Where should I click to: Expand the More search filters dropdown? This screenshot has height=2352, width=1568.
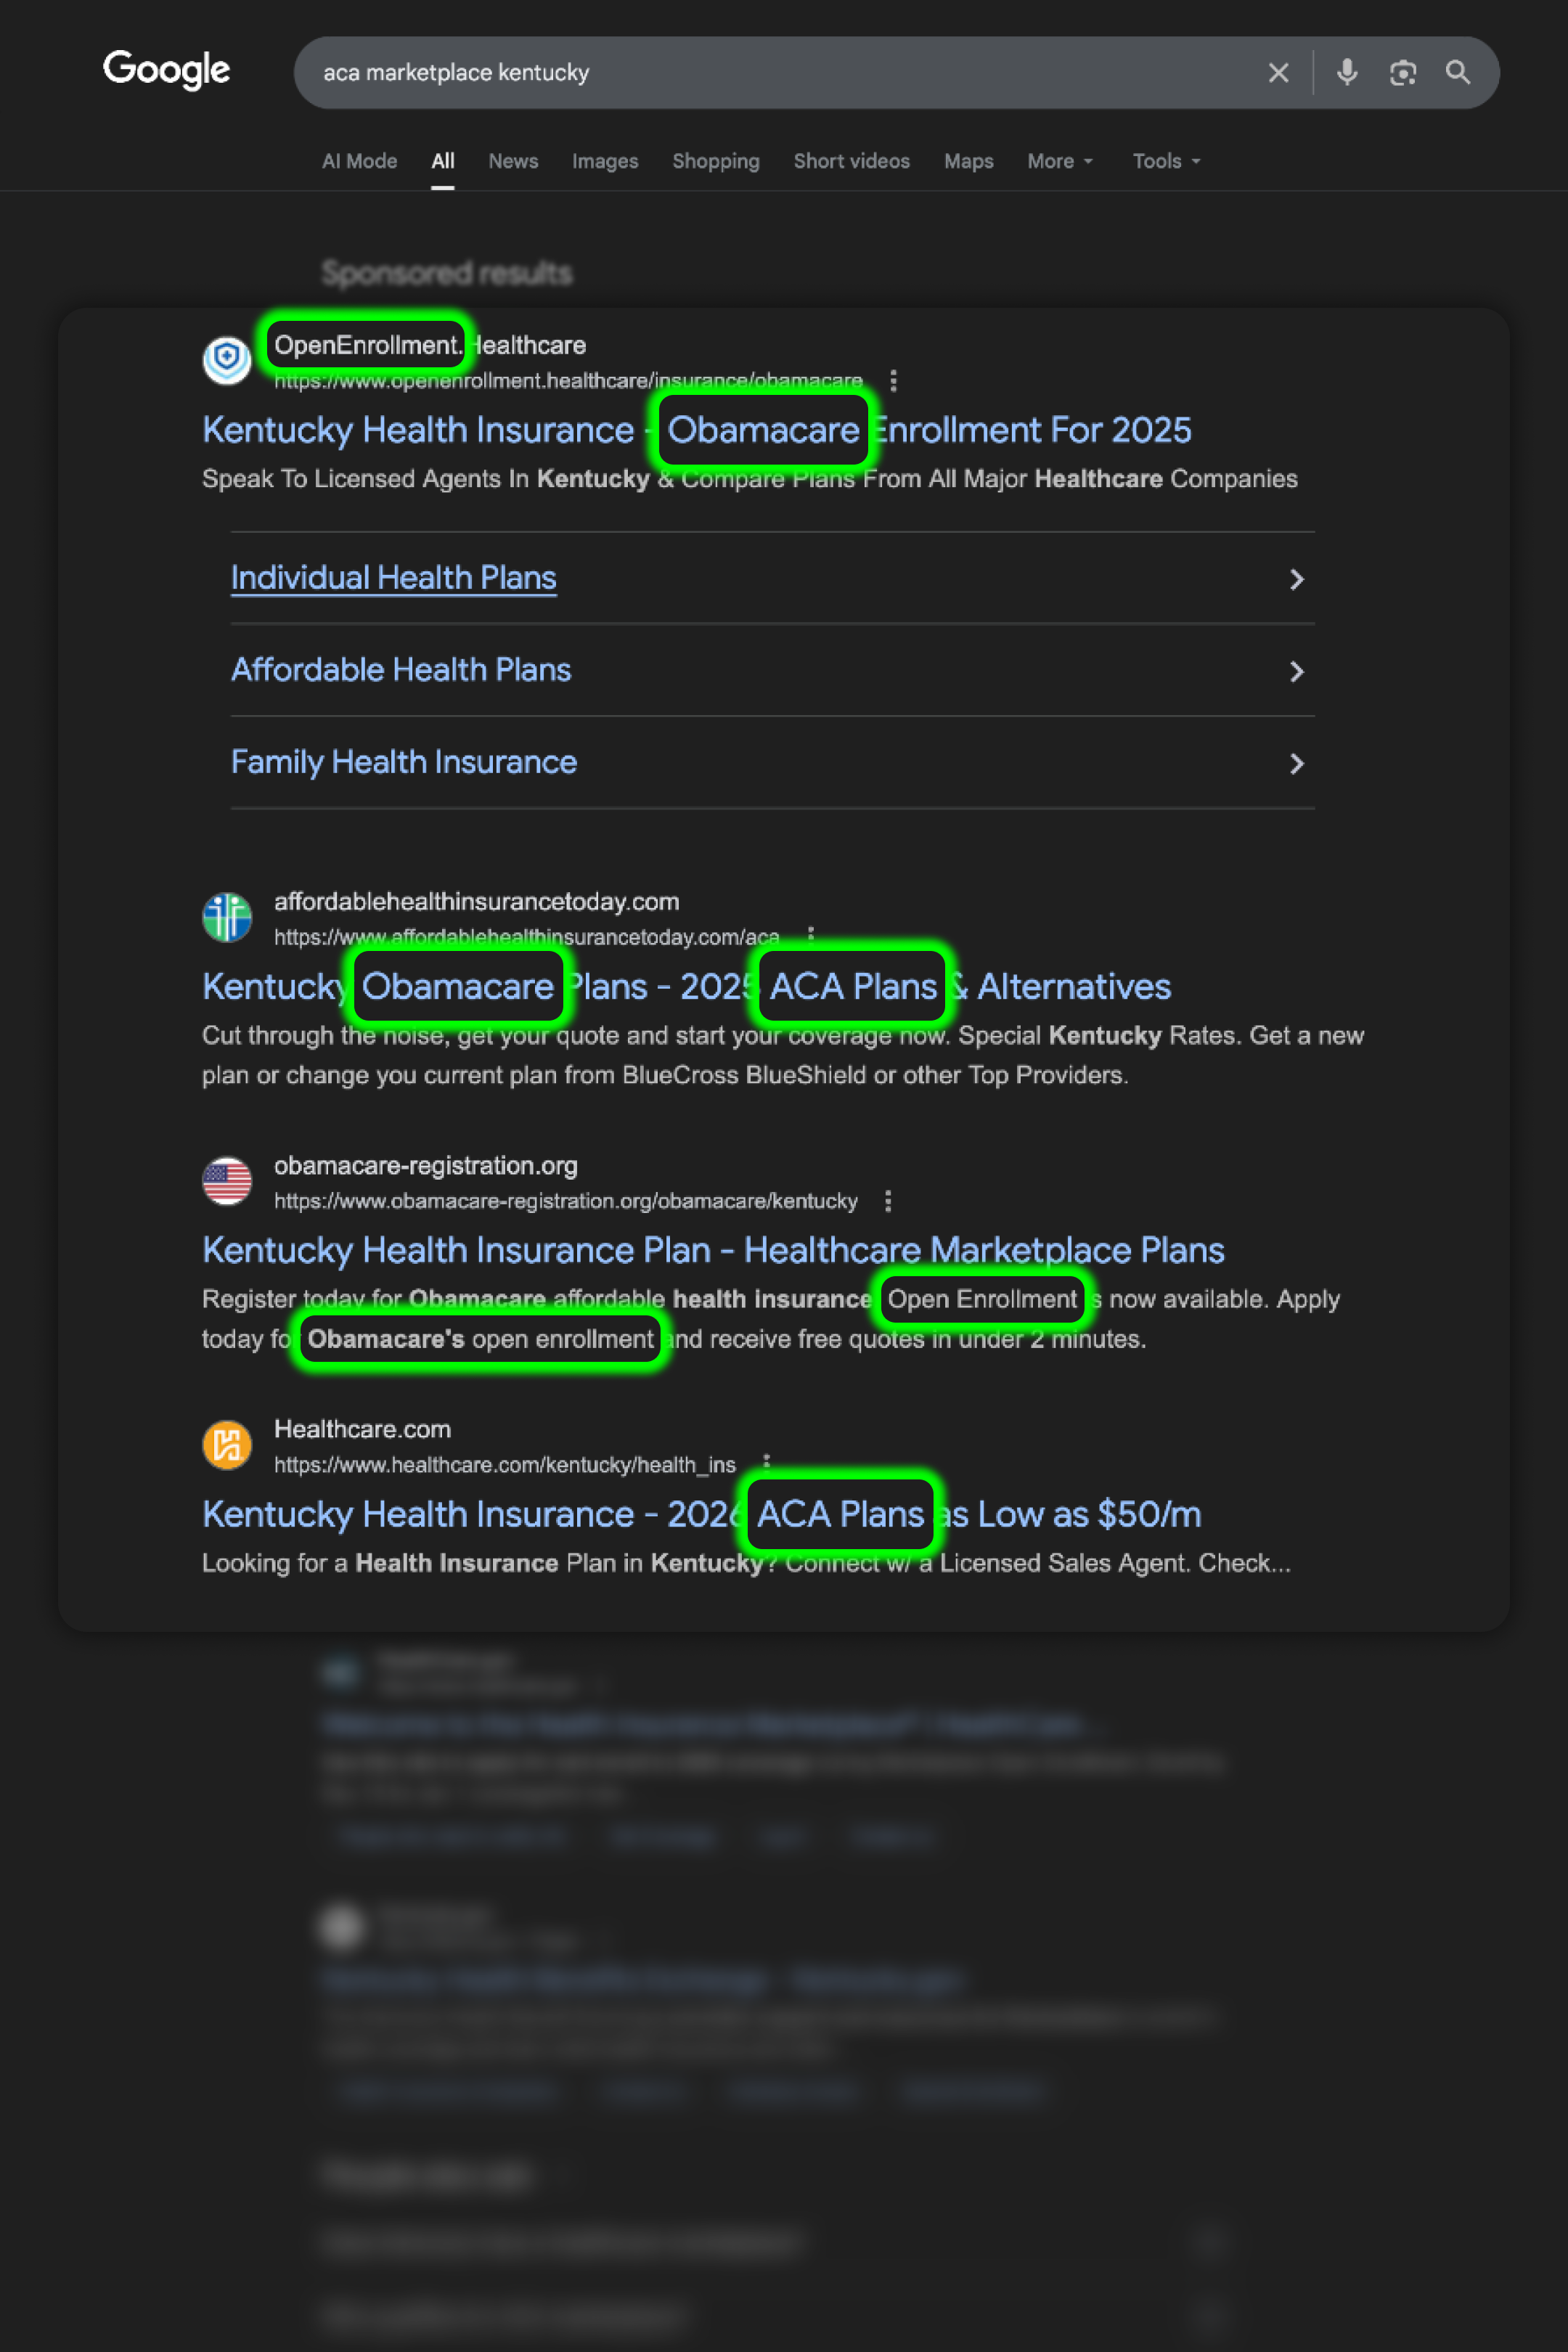[1060, 161]
